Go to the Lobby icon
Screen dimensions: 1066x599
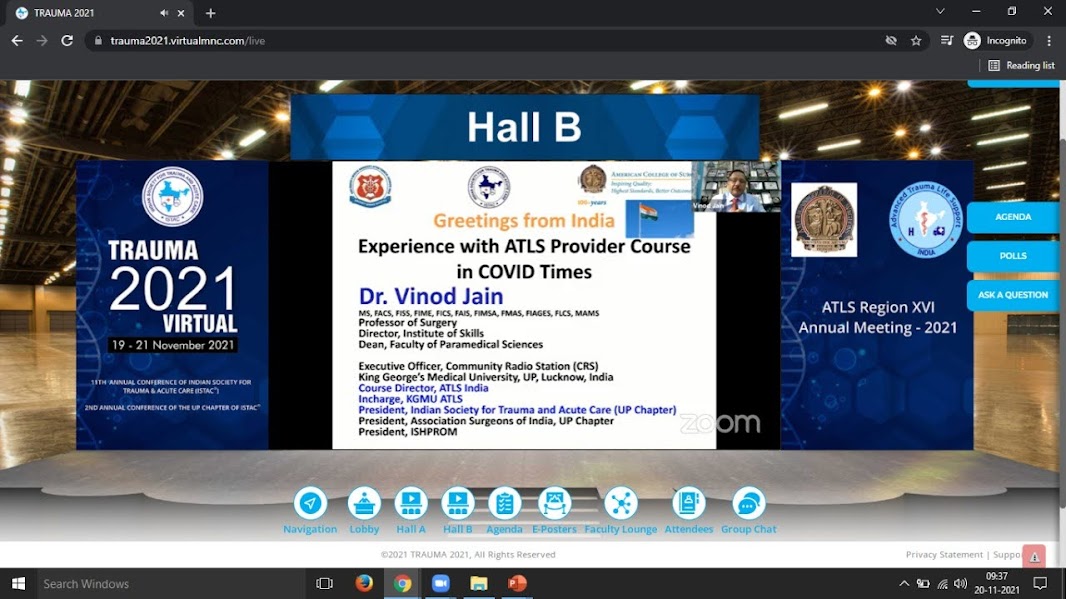pos(364,503)
